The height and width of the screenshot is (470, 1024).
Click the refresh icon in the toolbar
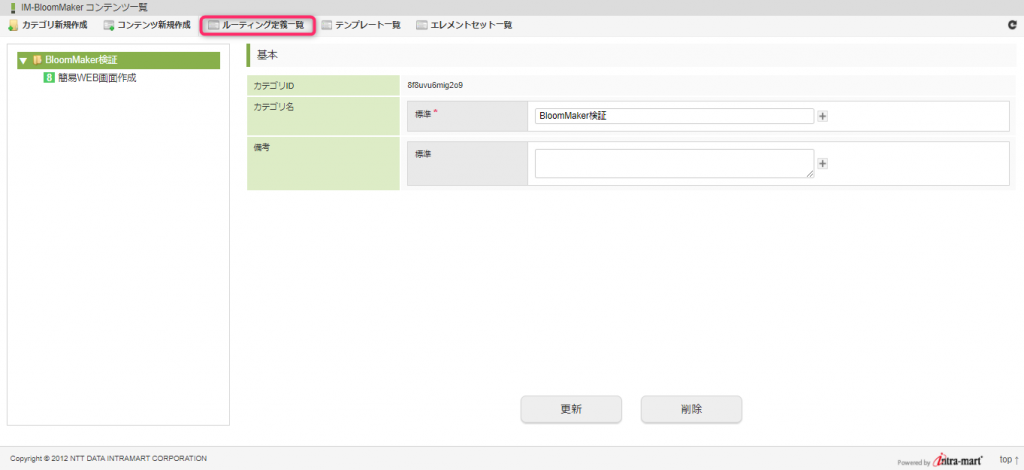(x=1013, y=25)
